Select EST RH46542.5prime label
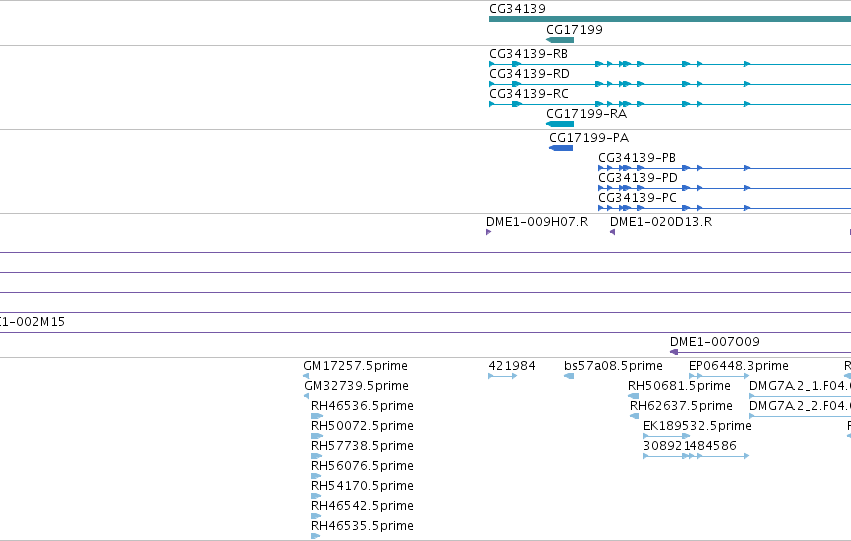 [362, 506]
